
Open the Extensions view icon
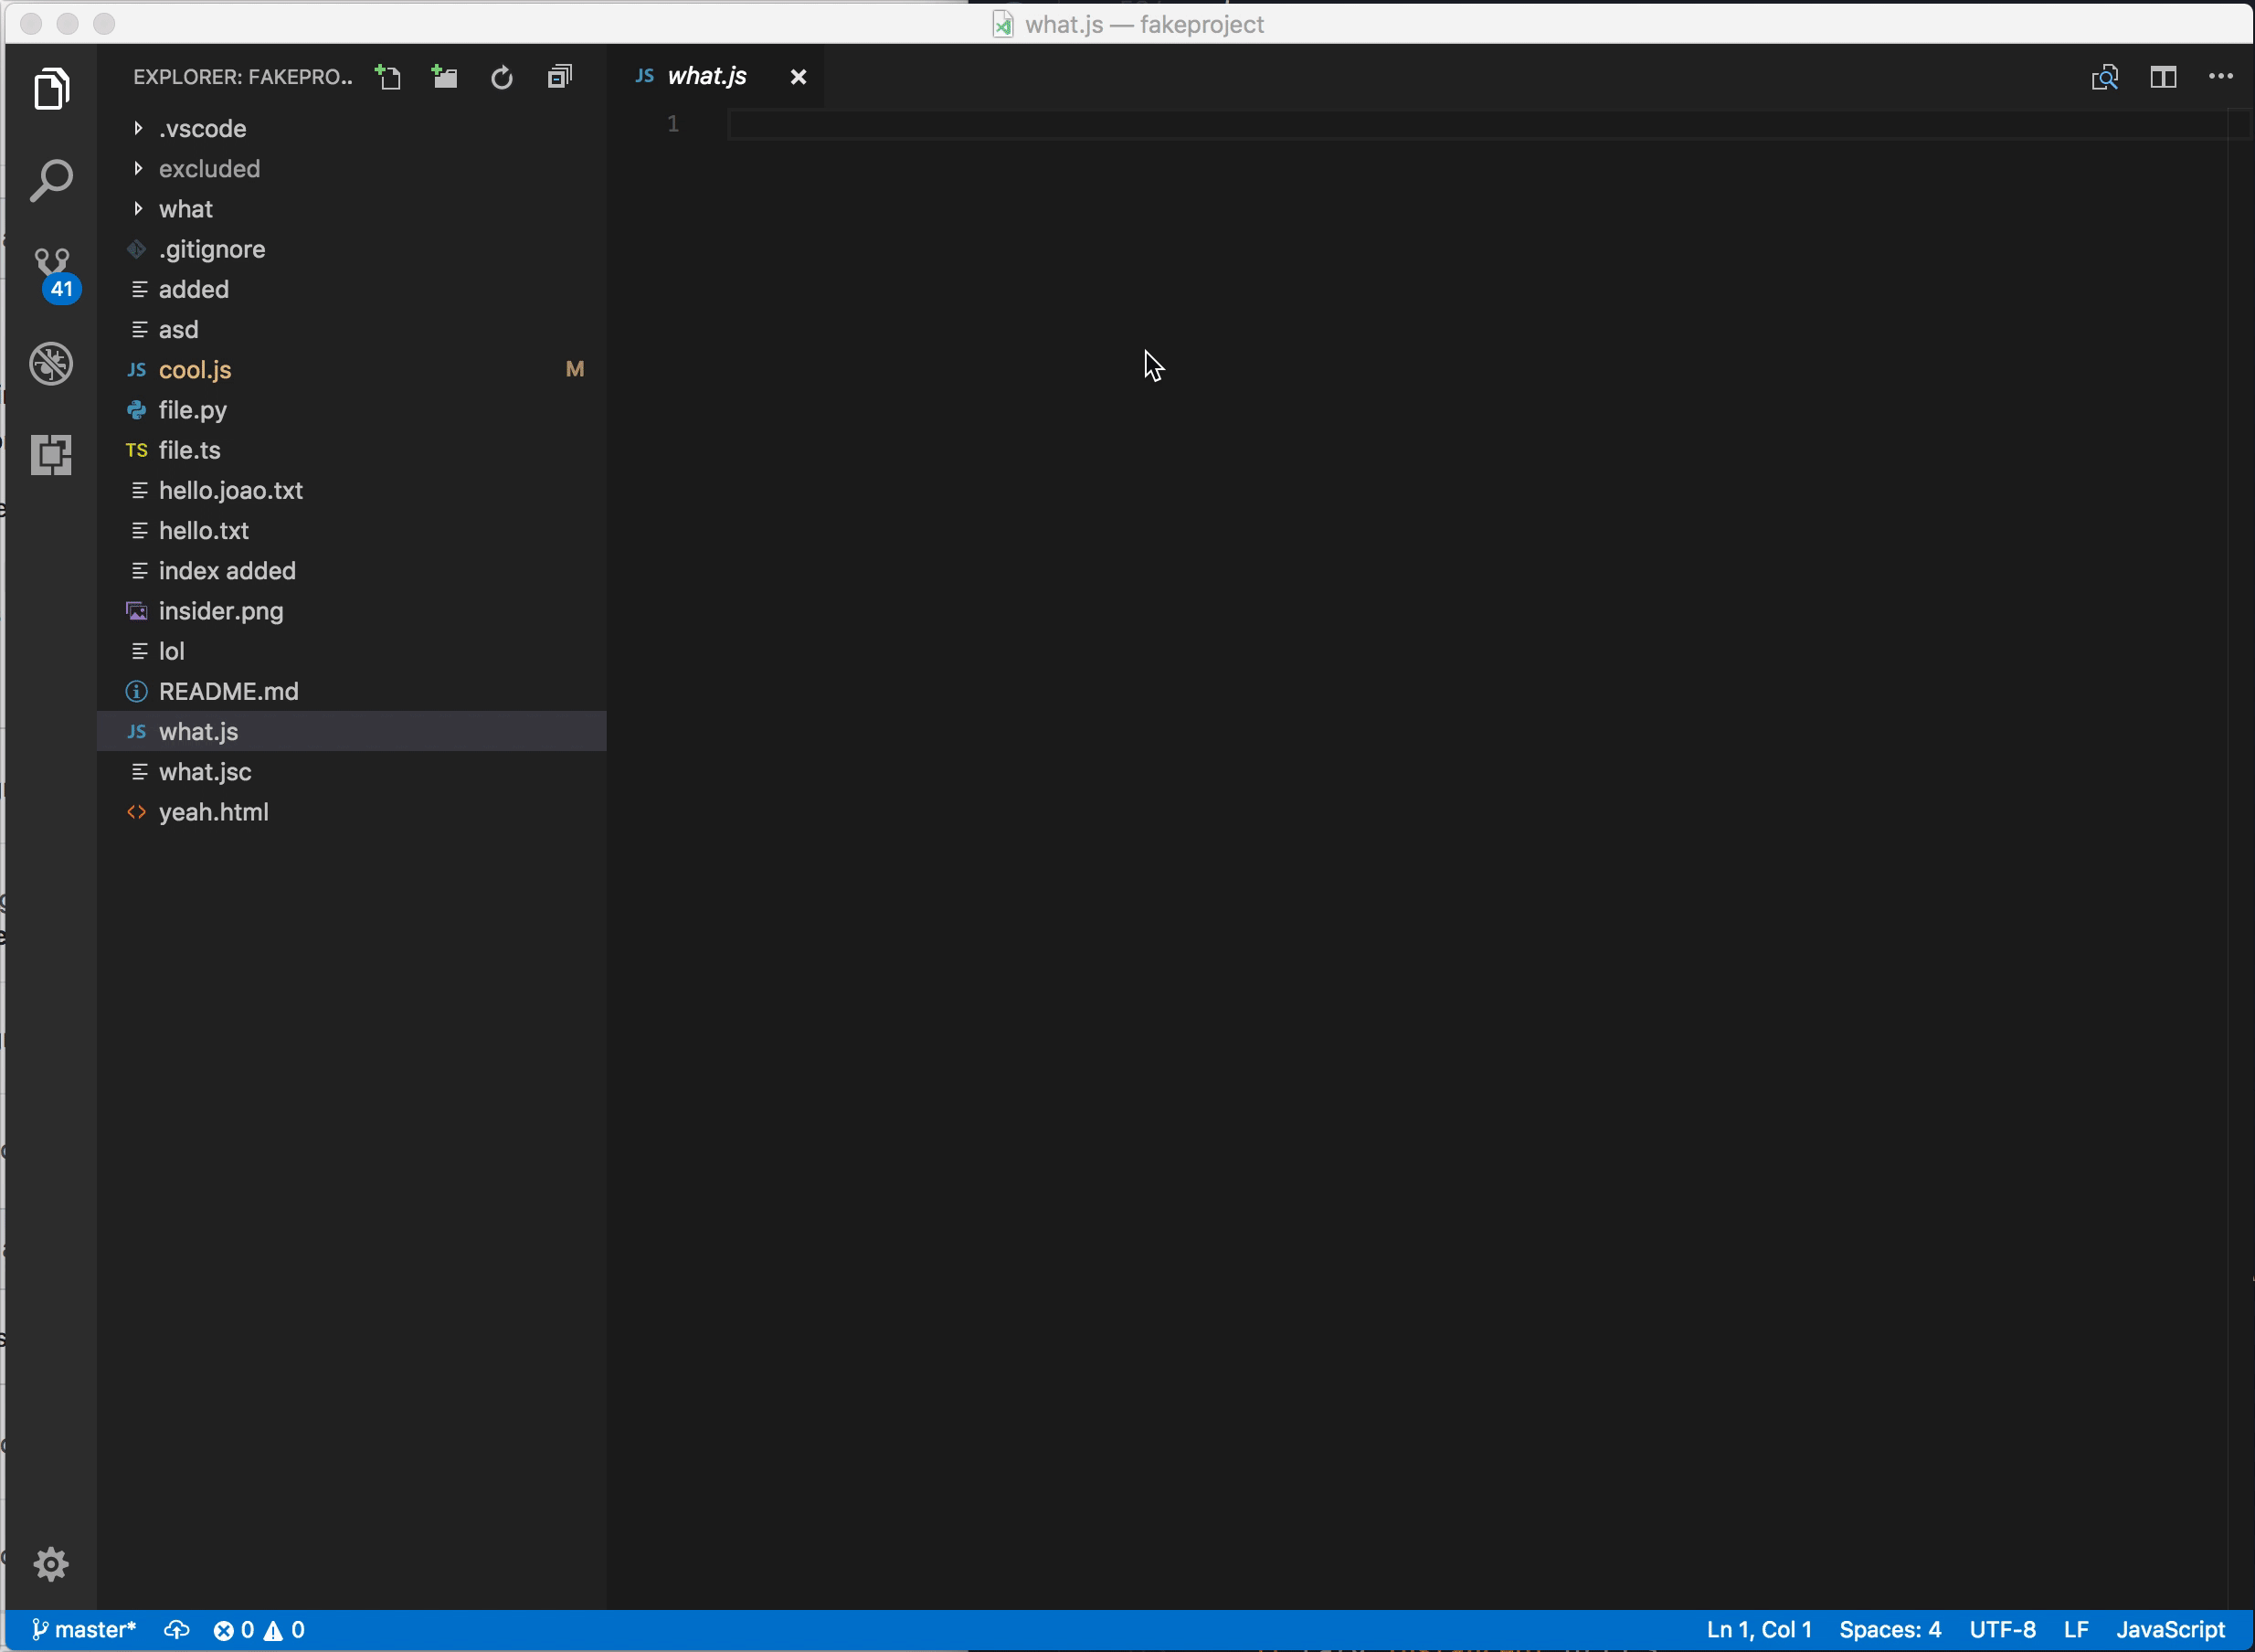(51, 455)
